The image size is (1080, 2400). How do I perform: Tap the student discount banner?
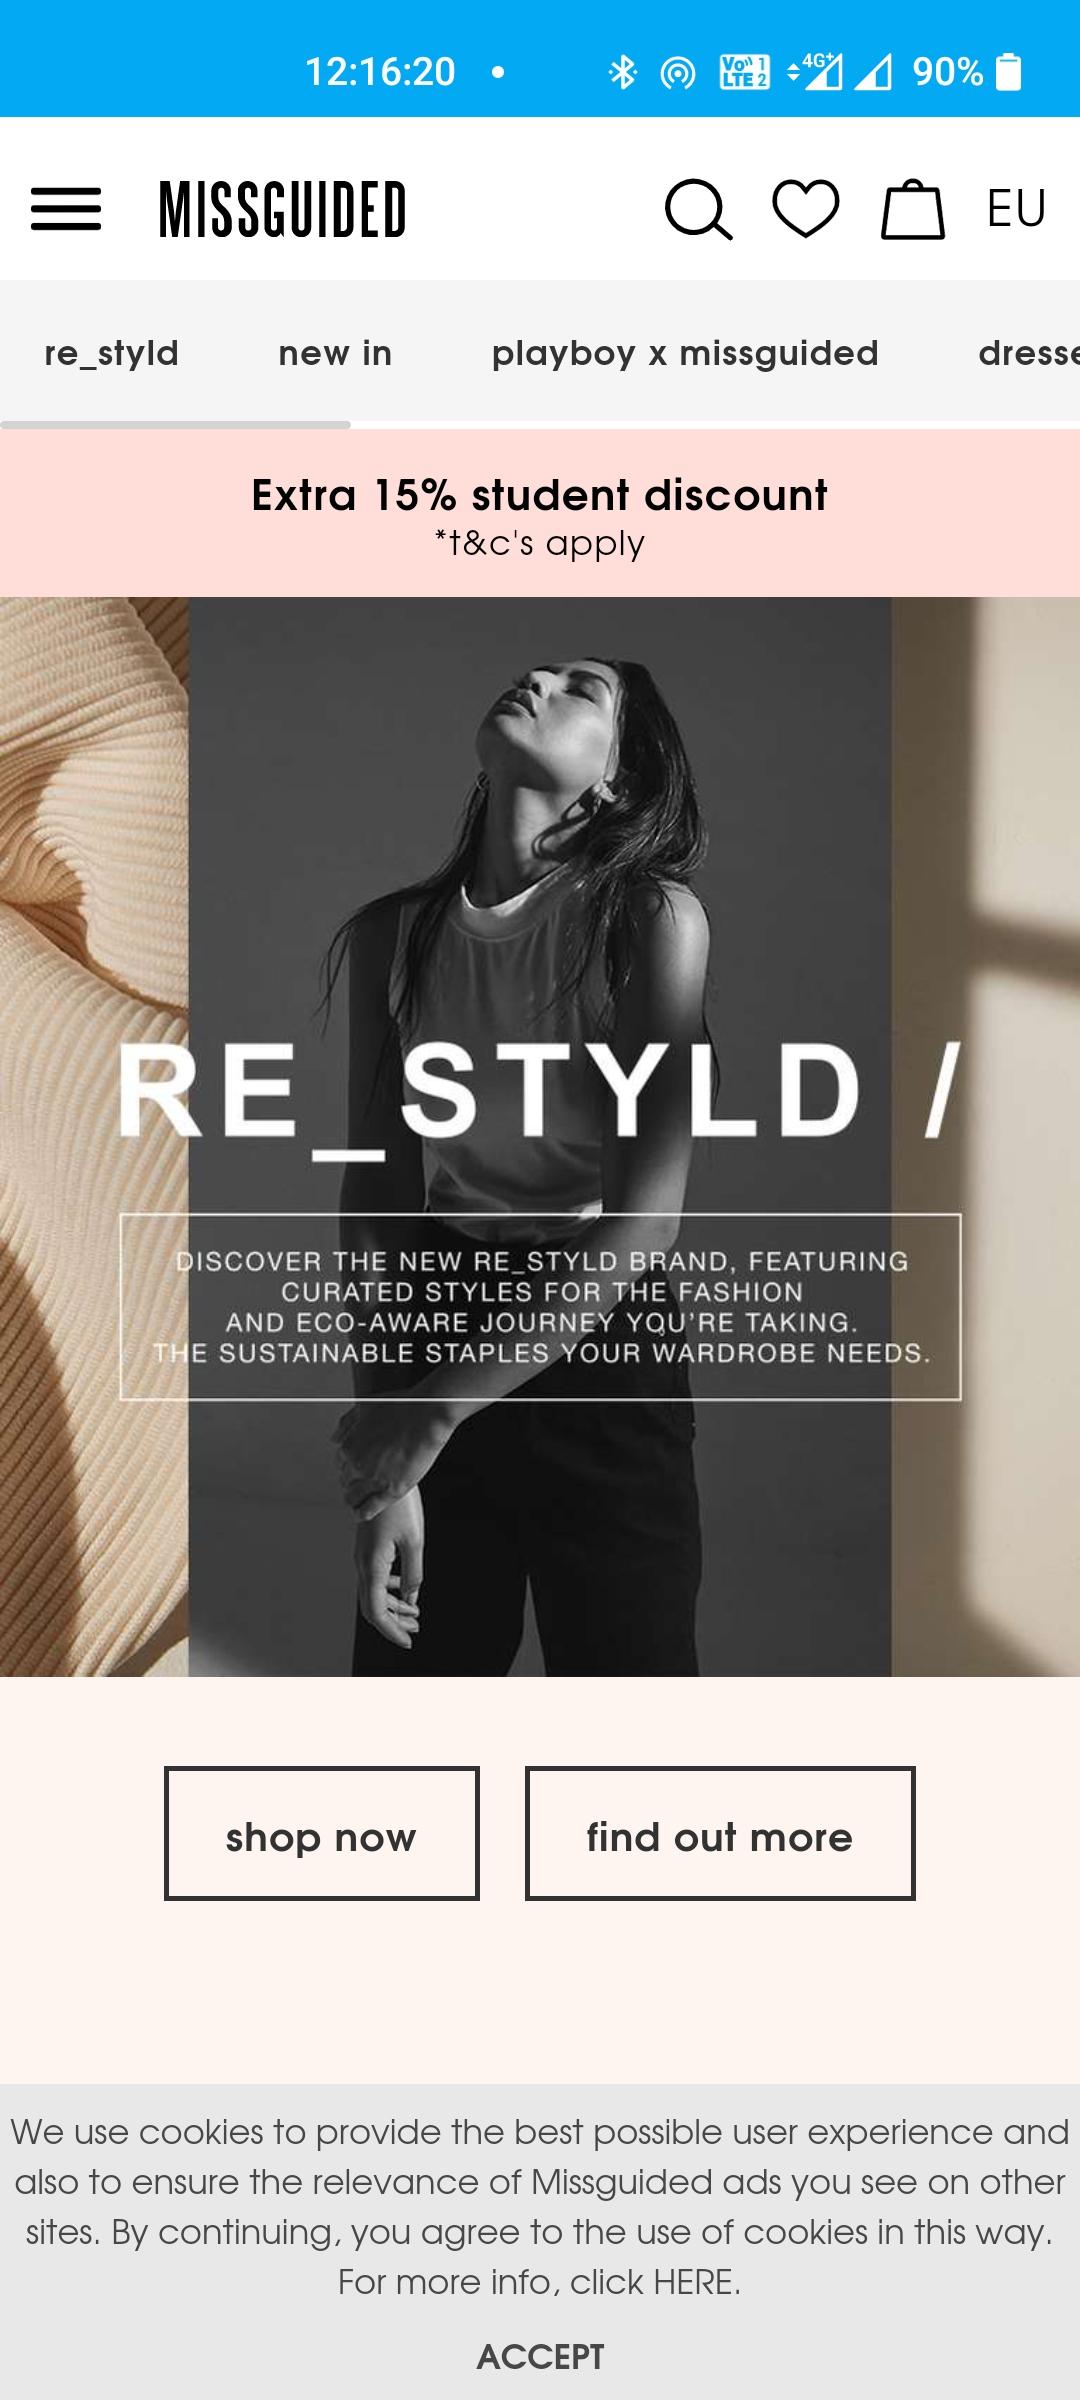[540, 514]
